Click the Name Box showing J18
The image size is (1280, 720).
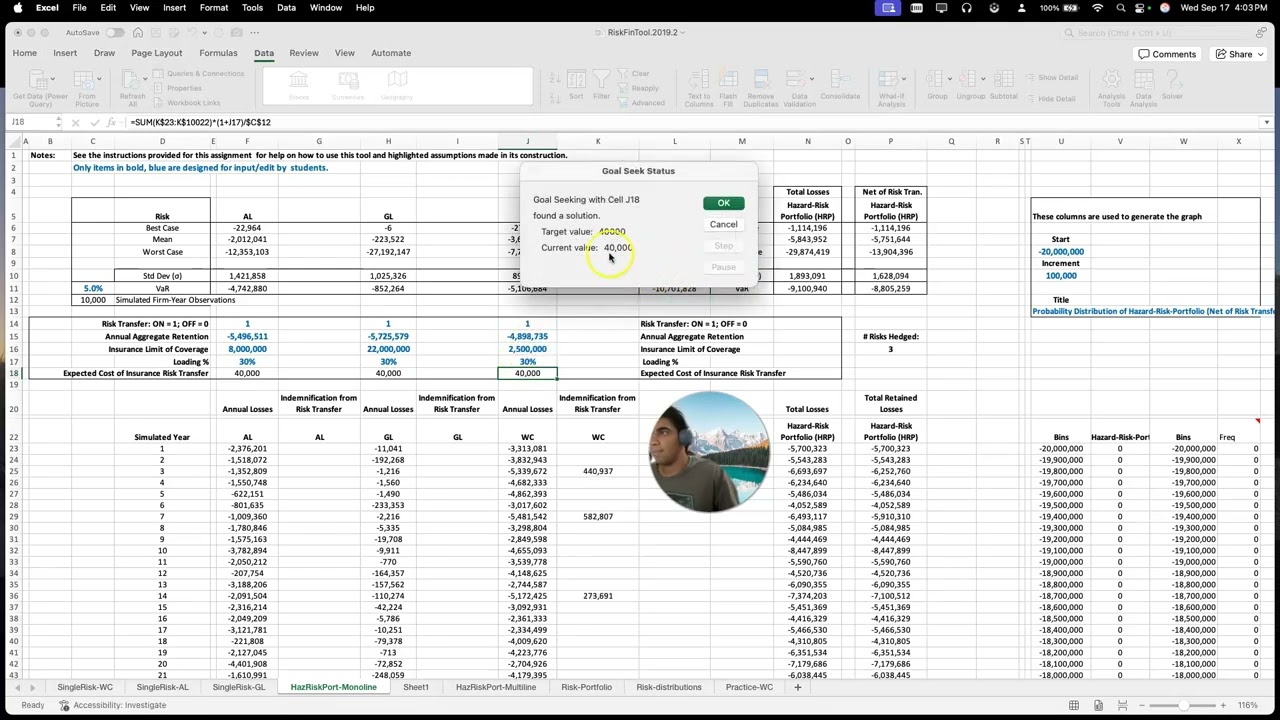32,122
